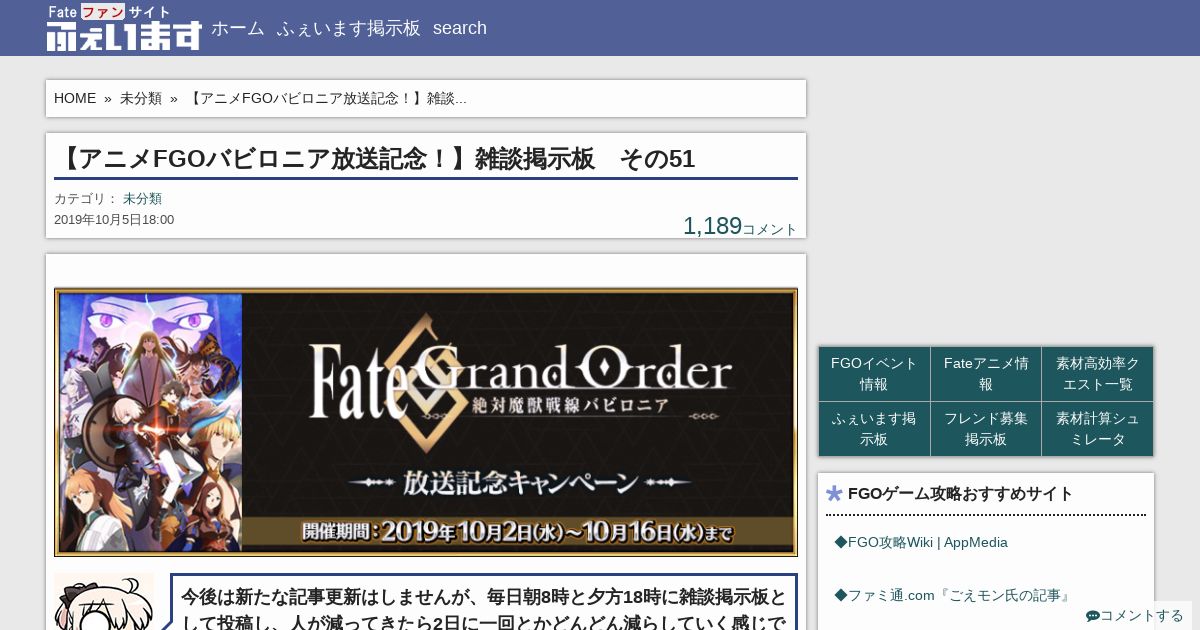Click the character avatar beside the post text
Image resolution: width=1200 pixels, height=630 pixels.
click(x=104, y=601)
